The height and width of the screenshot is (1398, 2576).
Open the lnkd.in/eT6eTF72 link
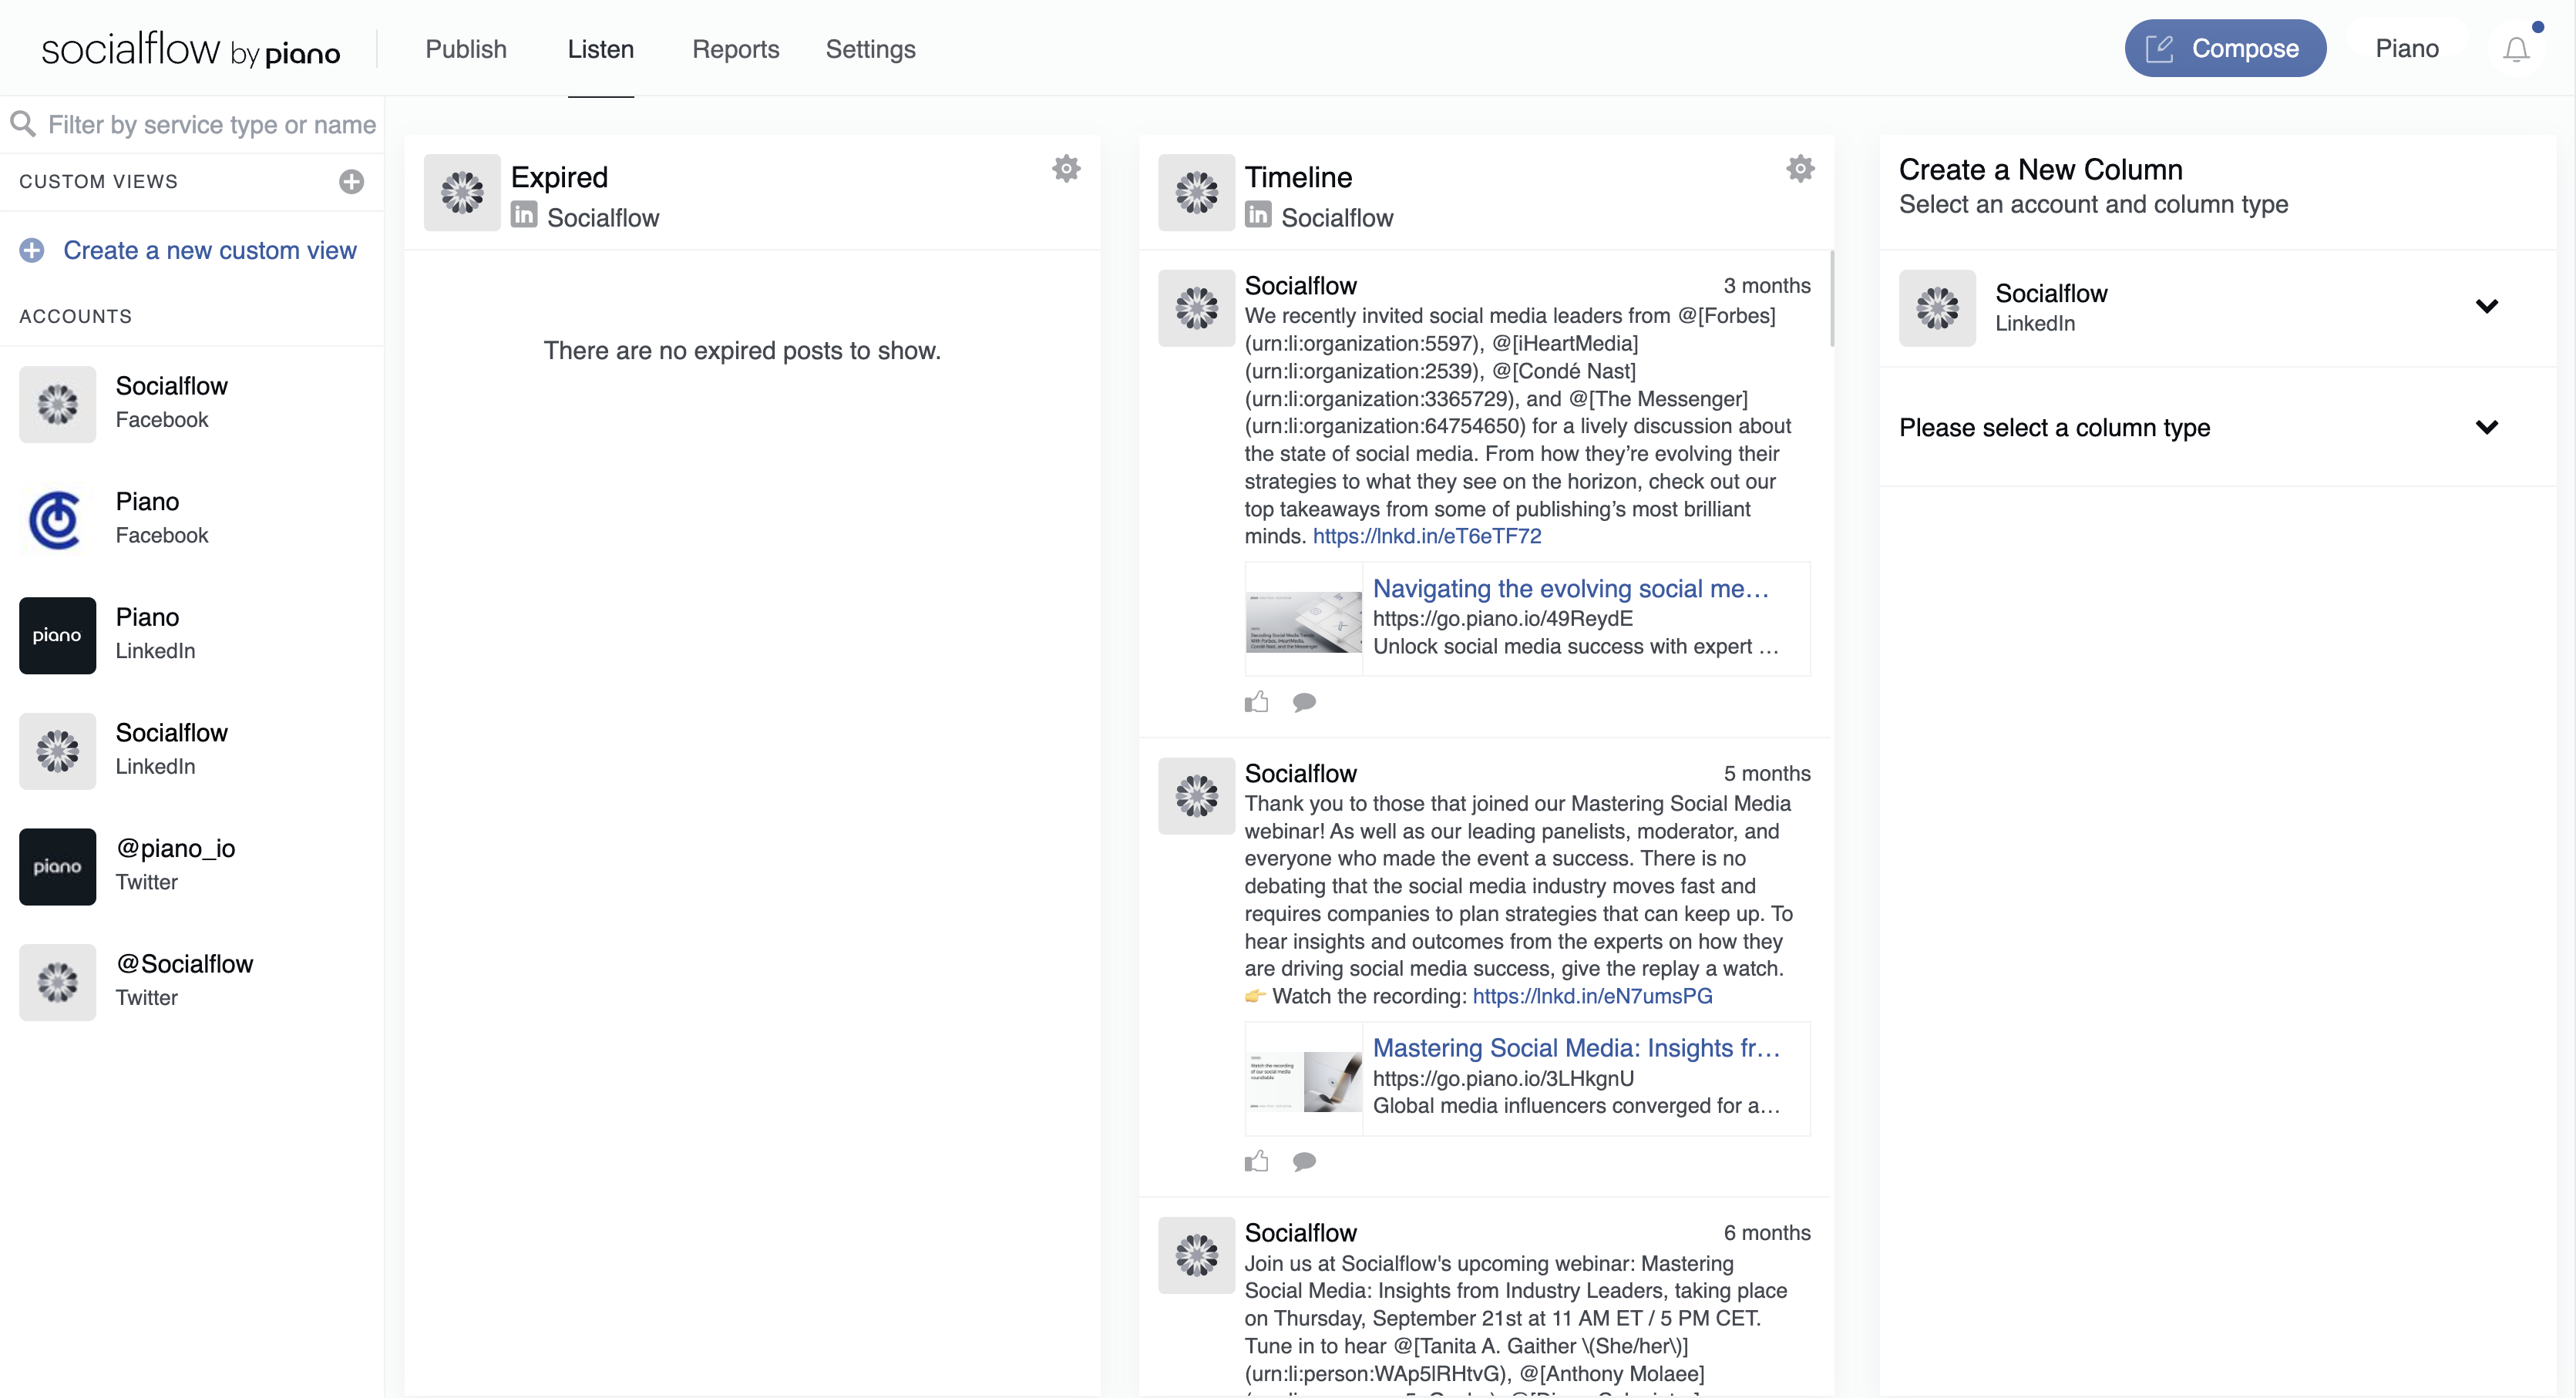1426,536
